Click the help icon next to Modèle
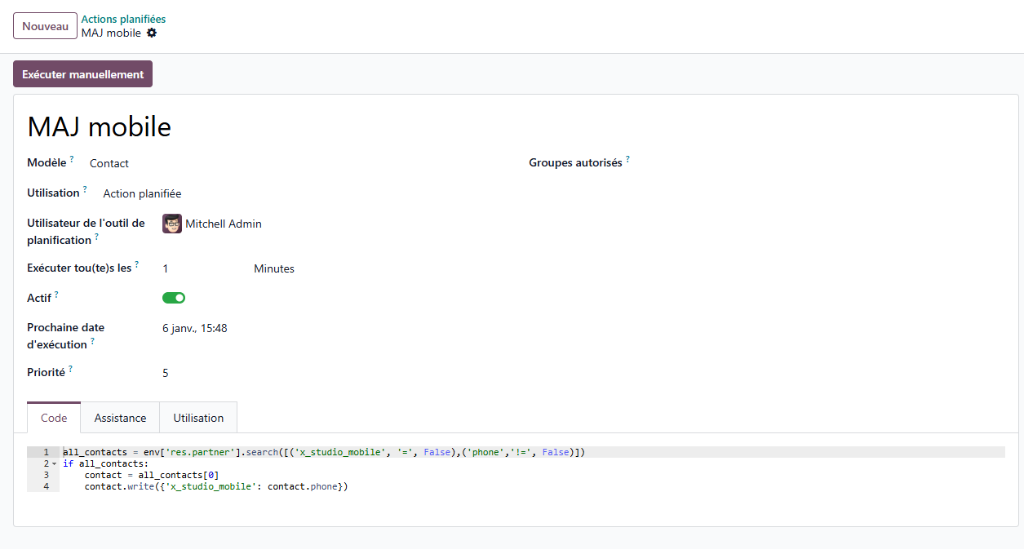Image resolution: width=1024 pixels, height=549 pixels. coord(72,159)
